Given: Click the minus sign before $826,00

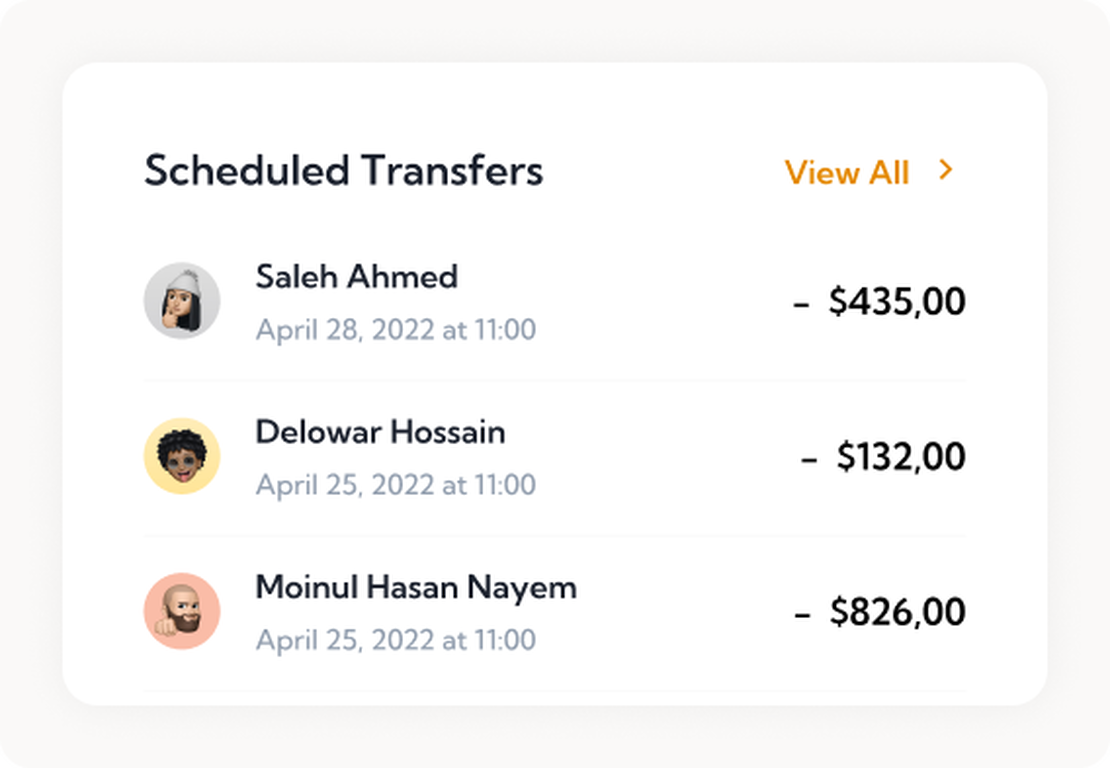Looking at the screenshot, I should coord(802,615).
